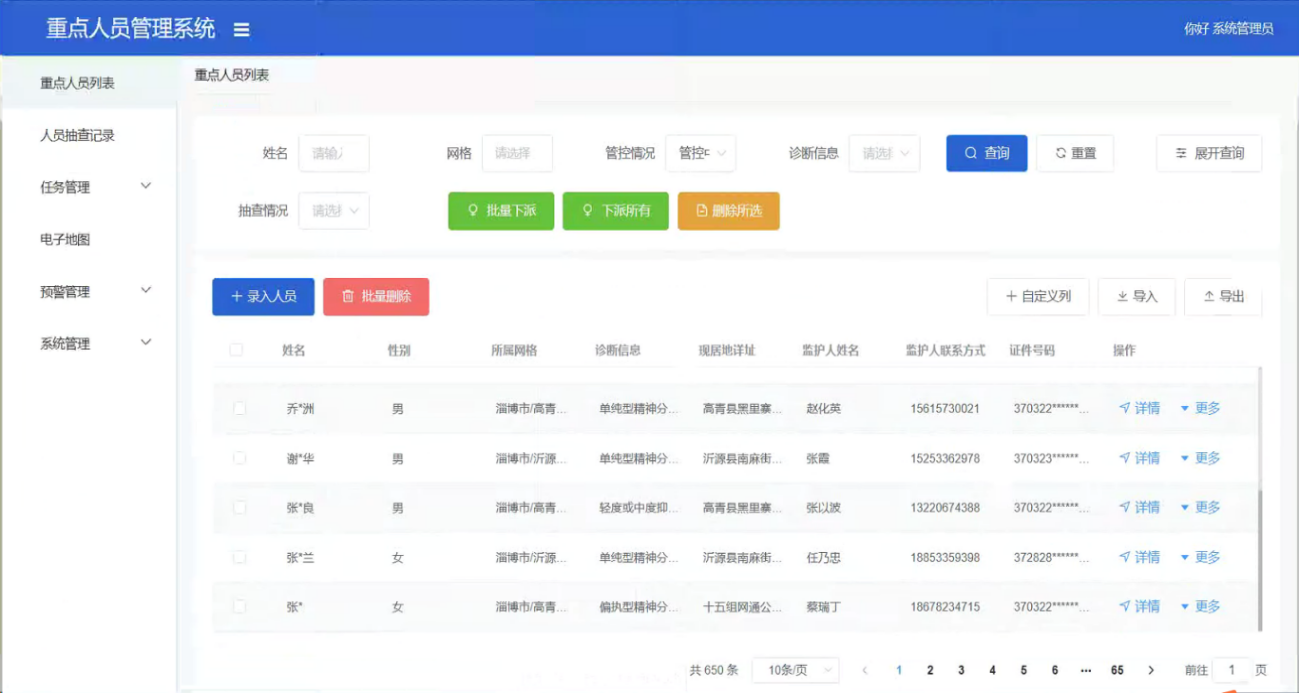Image resolution: width=1299 pixels, height=693 pixels.
Task: Click the 查询 search button
Action: pos(986,153)
